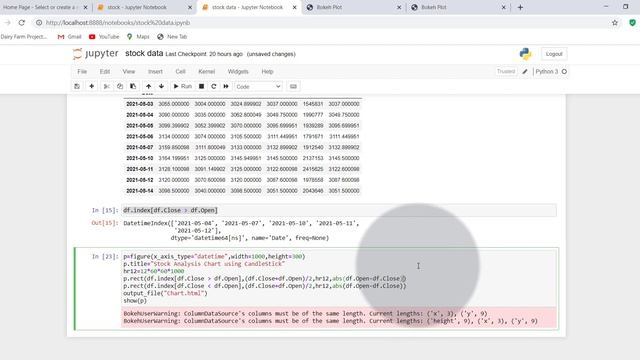
Task: Interrupt the kernel with stop icon
Action: 201,87
